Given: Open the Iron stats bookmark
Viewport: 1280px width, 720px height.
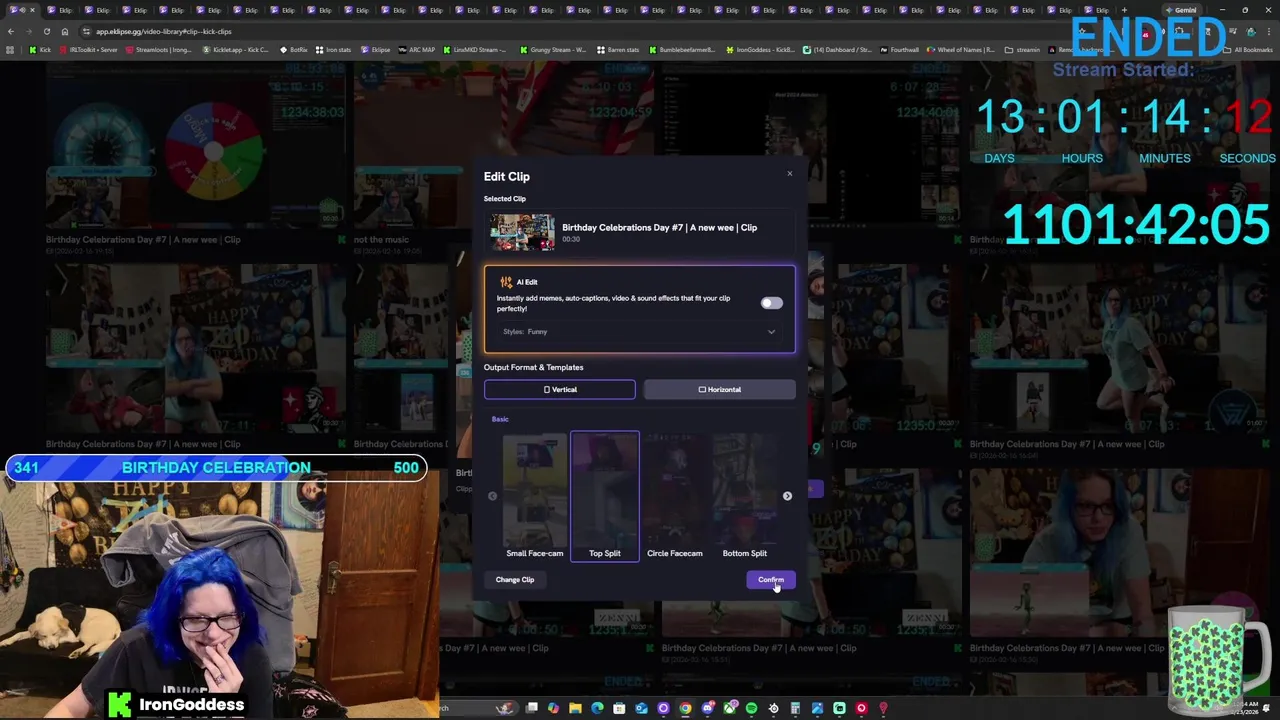Looking at the screenshot, I should click(333, 50).
